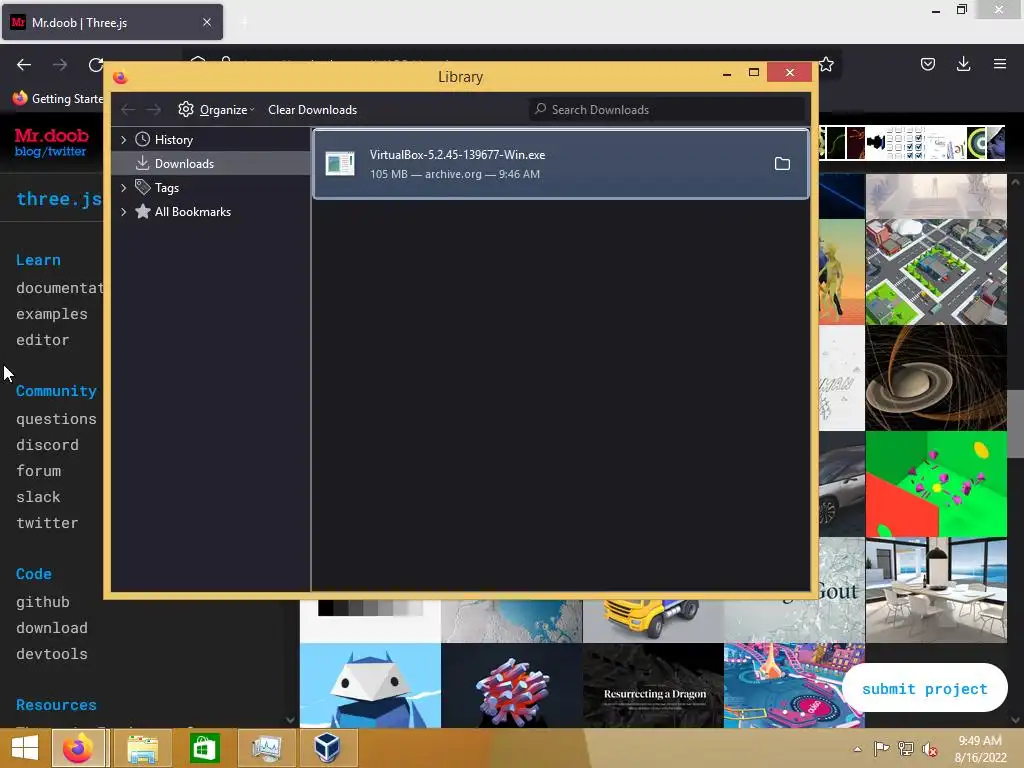Open the Saturn rings project thumbnail
The width and height of the screenshot is (1024, 768).
pyautogui.click(x=936, y=378)
